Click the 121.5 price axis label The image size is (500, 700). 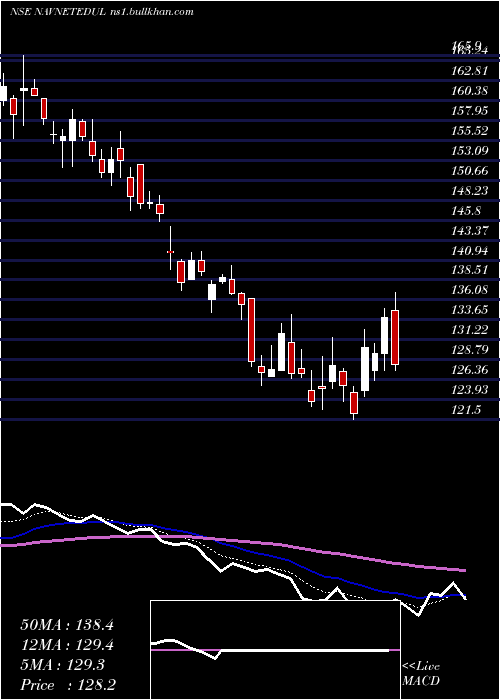coord(467,410)
